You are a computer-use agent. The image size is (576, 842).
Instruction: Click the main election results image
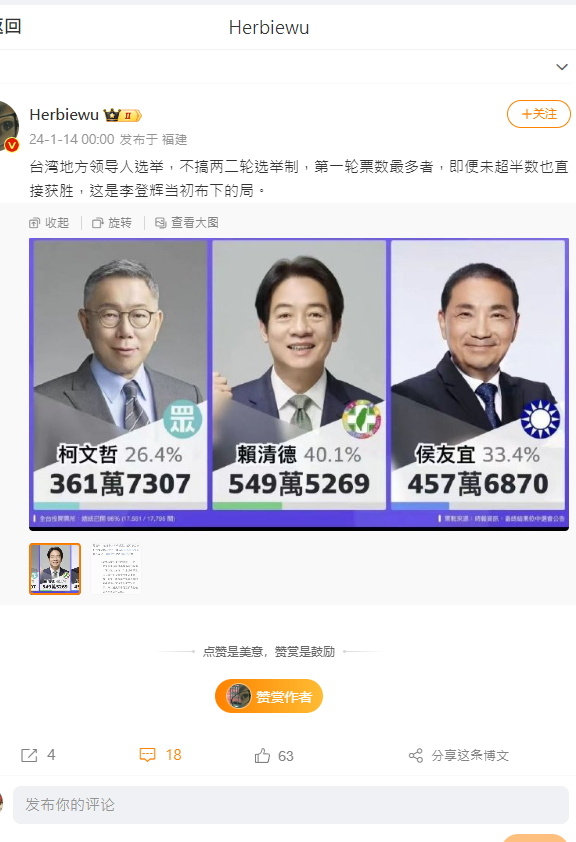click(x=299, y=384)
